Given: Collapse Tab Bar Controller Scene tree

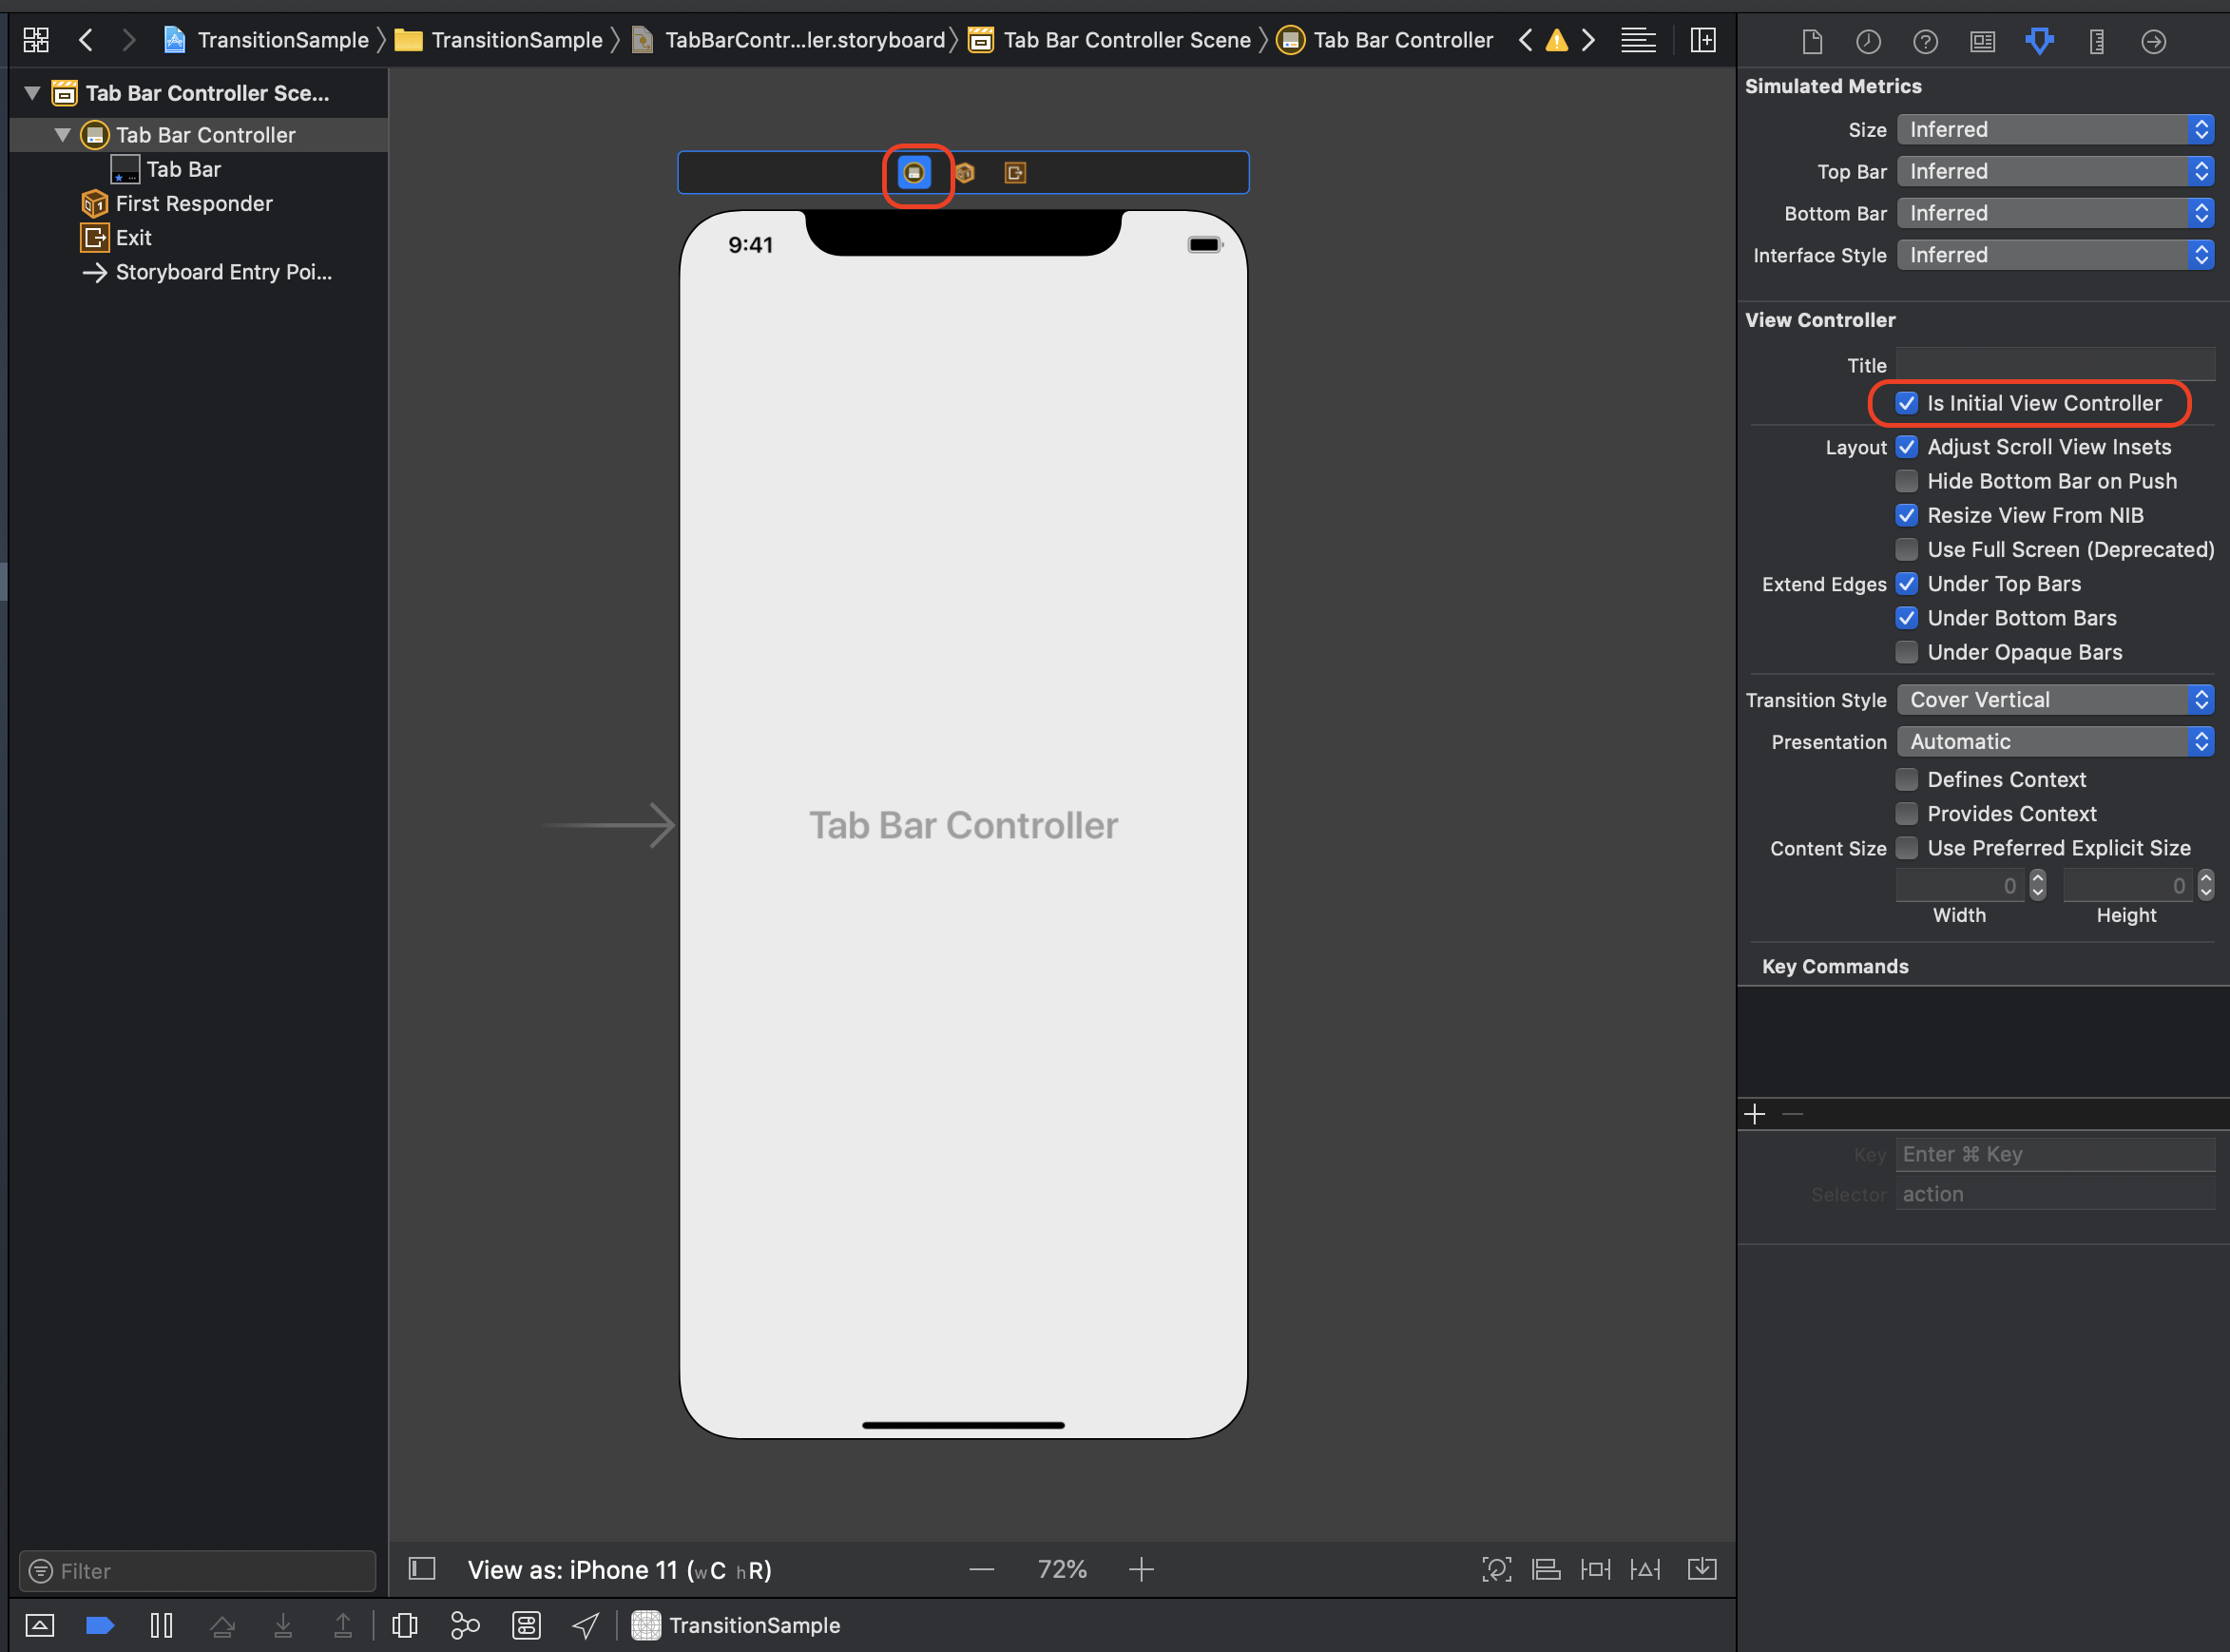Looking at the screenshot, I should point(32,94).
